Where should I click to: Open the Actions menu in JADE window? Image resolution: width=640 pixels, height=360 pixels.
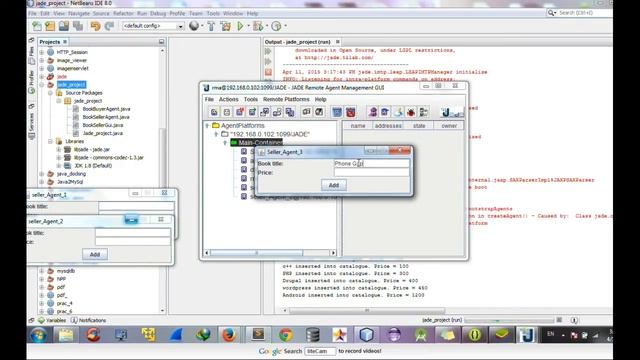pos(229,100)
